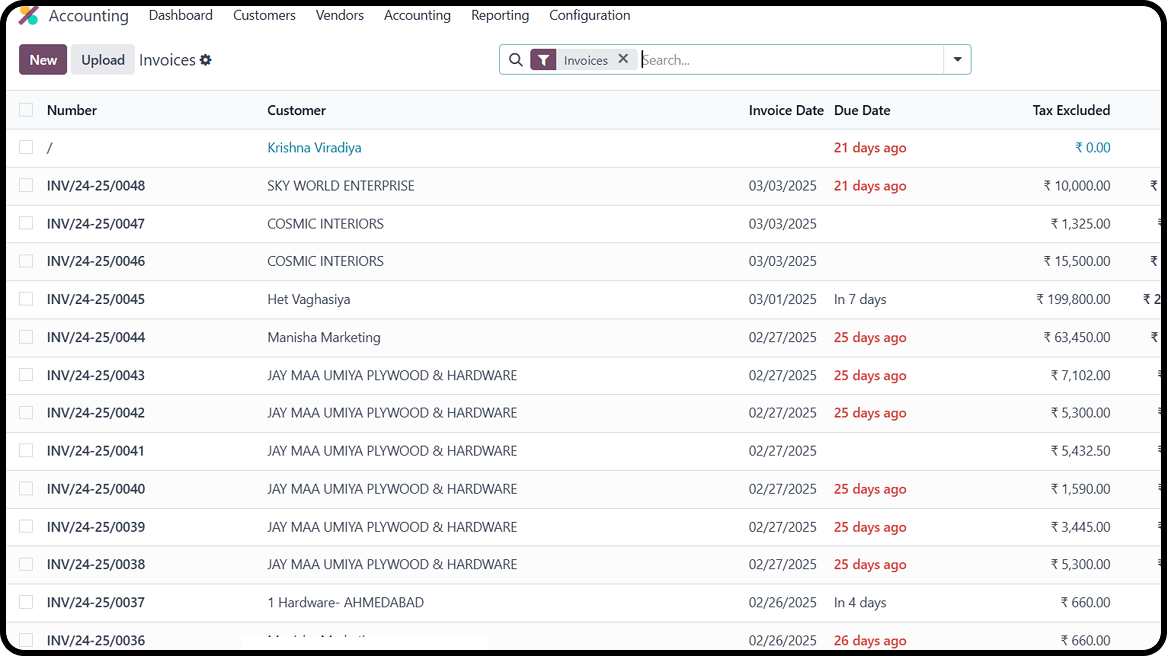
Task: Click customer Manisha Marketing in INV/24-25/0044 row
Action: [324, 337]
